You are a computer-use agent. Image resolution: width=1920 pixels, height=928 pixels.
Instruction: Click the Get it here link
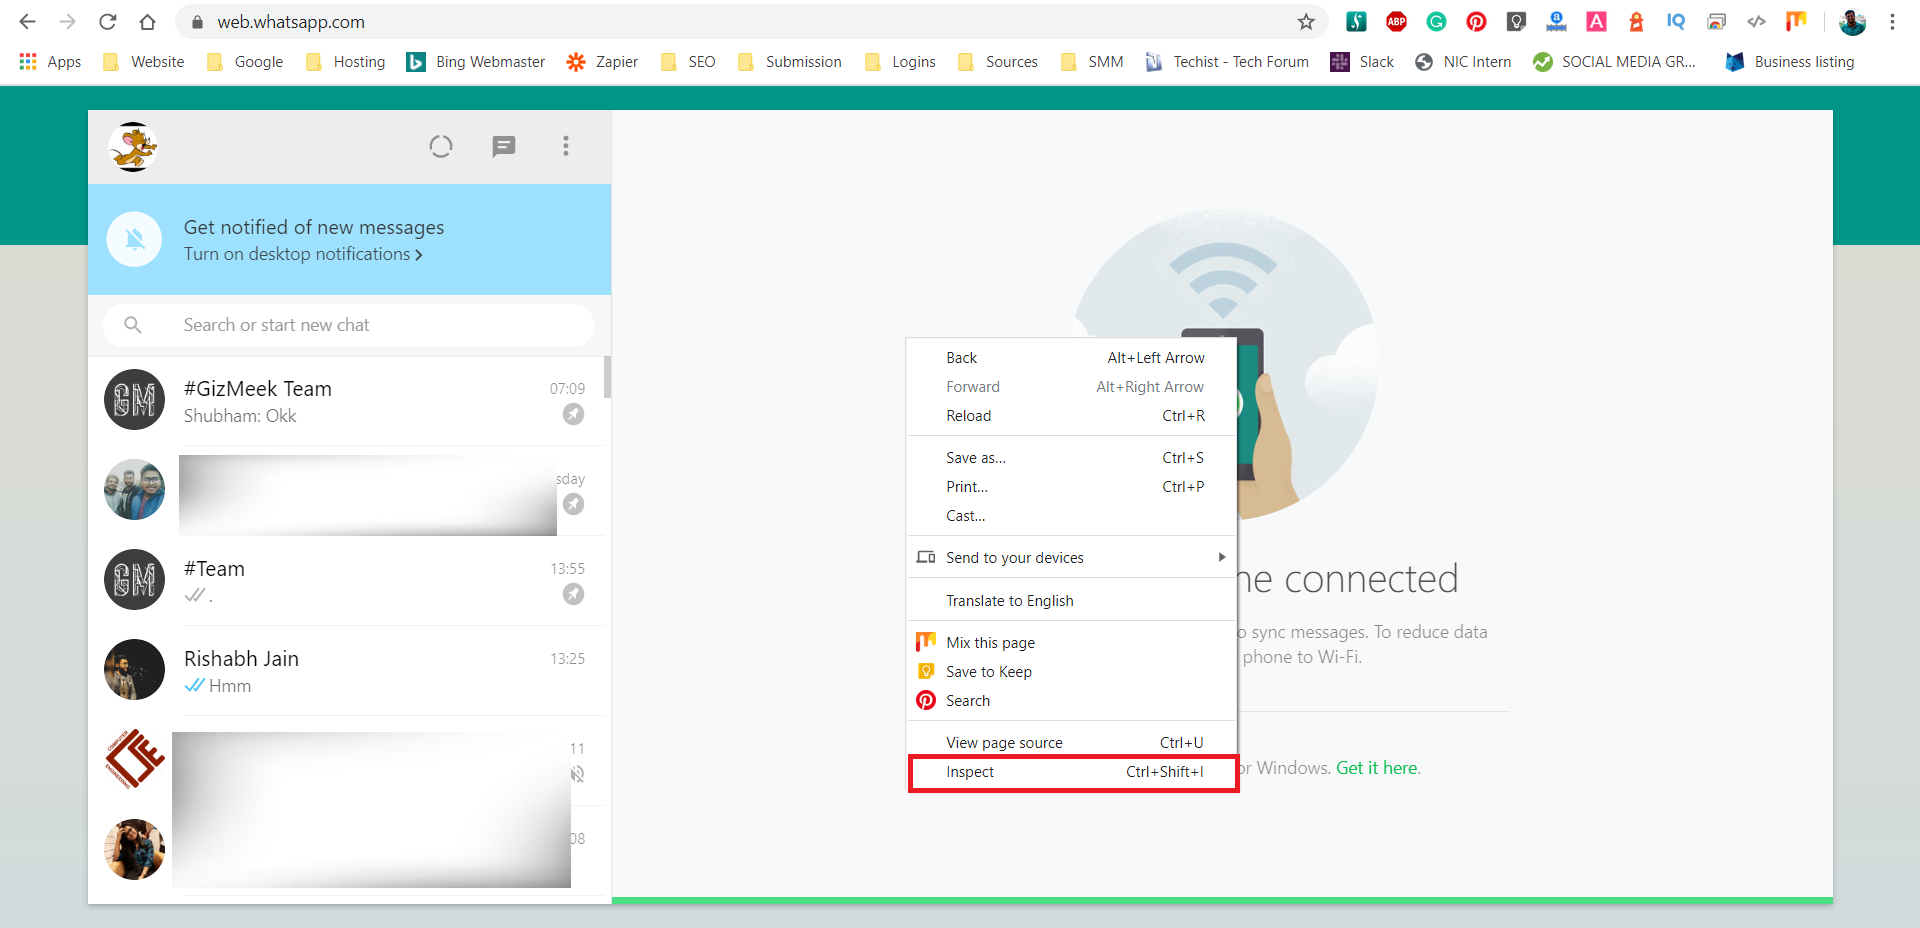(x=1378, y=768)
